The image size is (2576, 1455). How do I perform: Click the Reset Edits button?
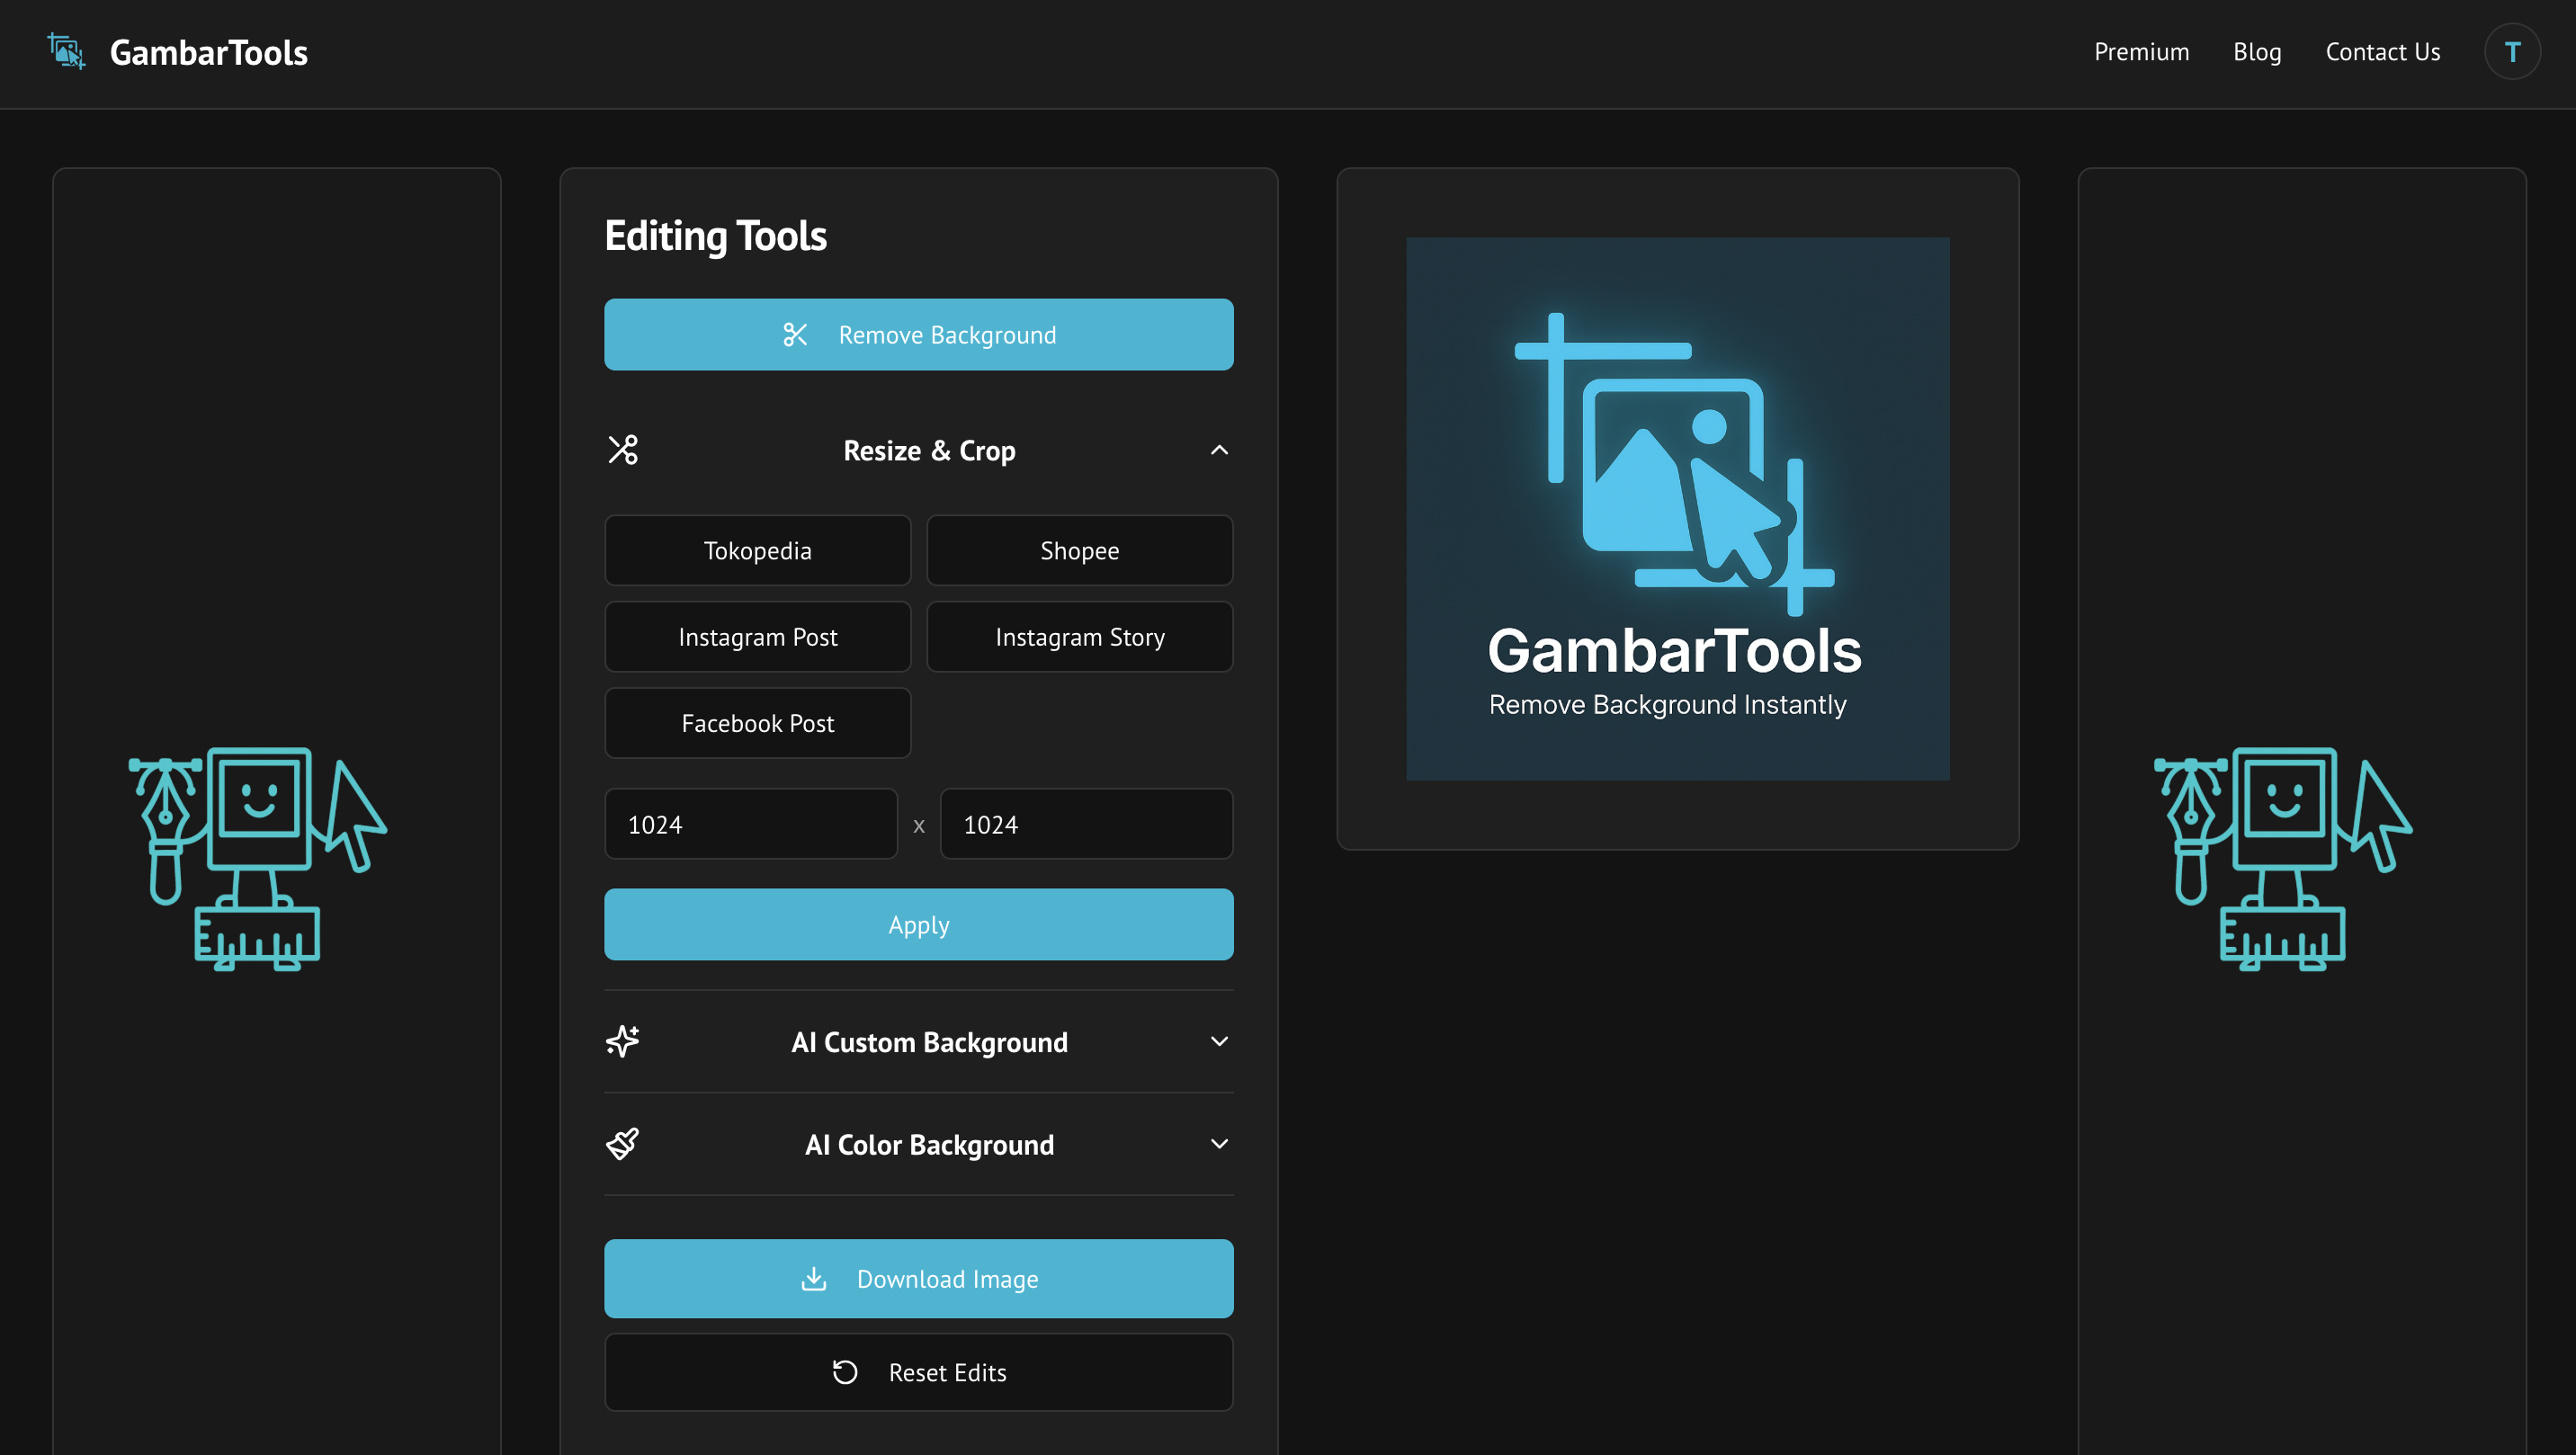(918, 1373)
